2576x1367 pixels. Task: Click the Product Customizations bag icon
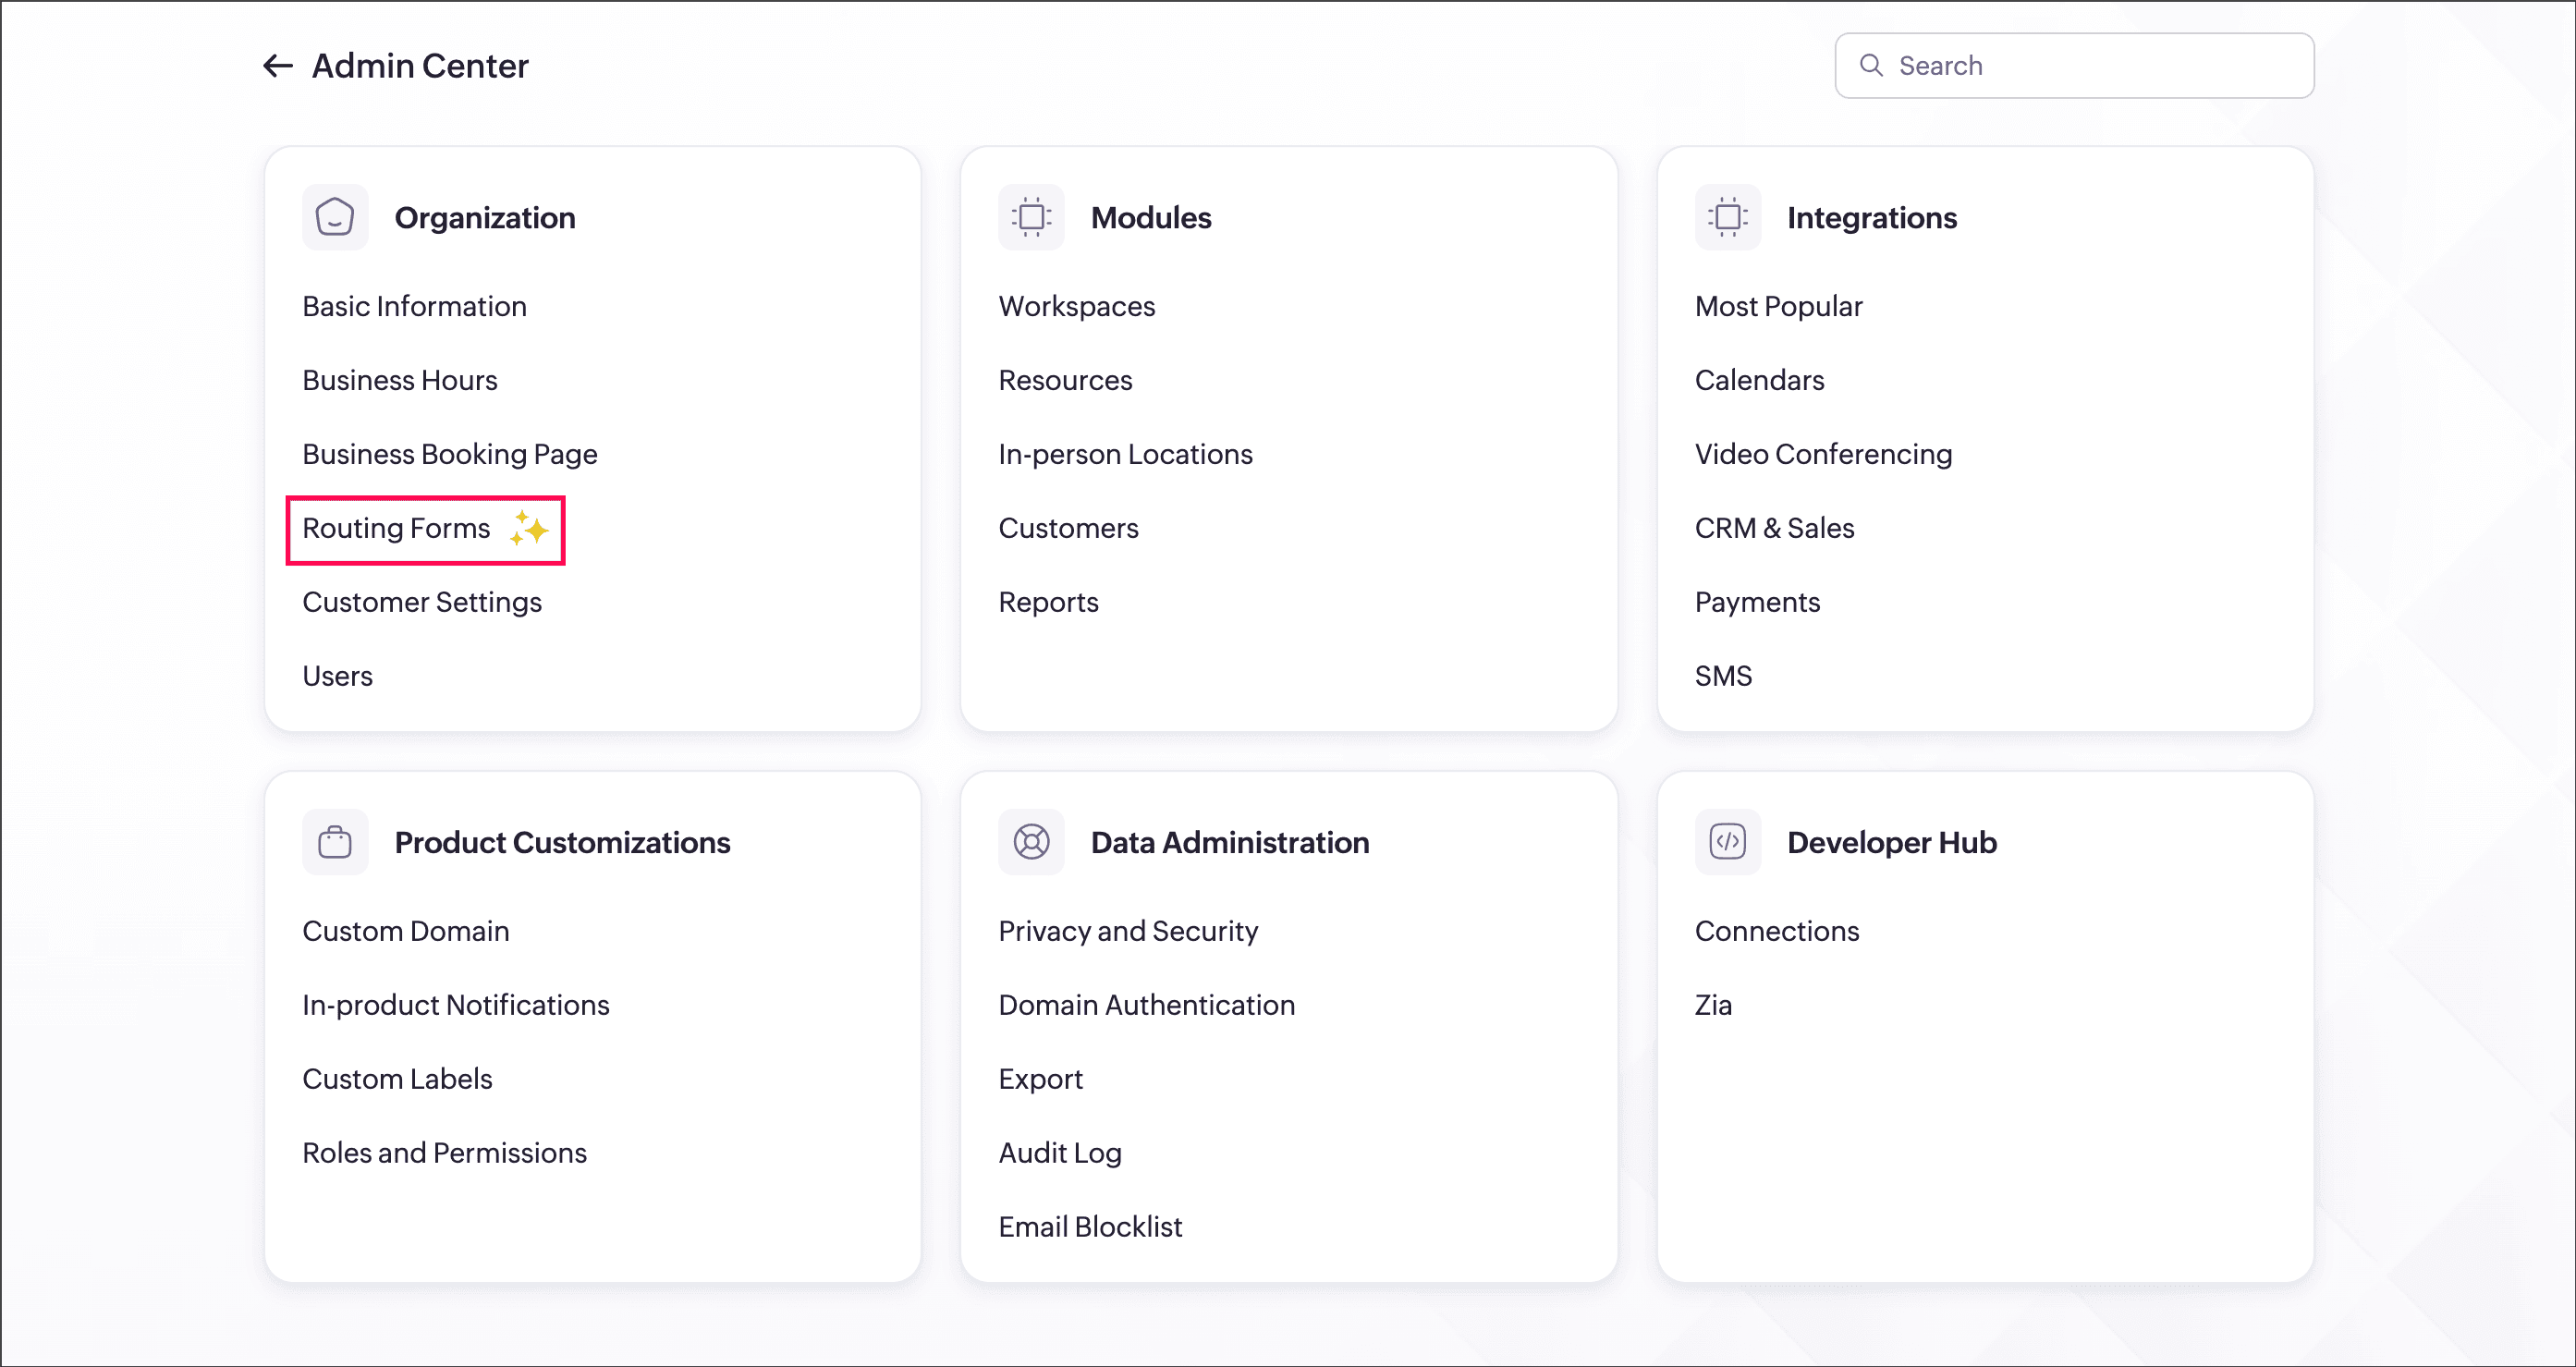click(x=335, y=842)
